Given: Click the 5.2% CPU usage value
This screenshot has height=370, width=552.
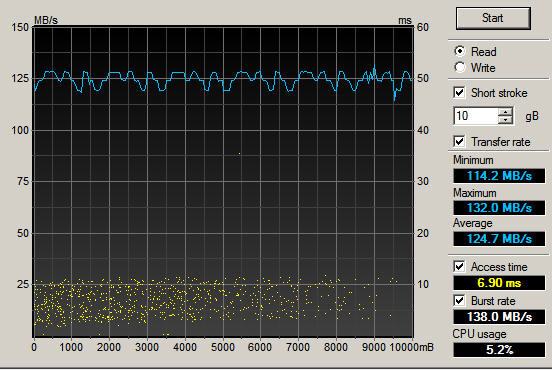Looking at the screenshot, I should tap(499, 350).
